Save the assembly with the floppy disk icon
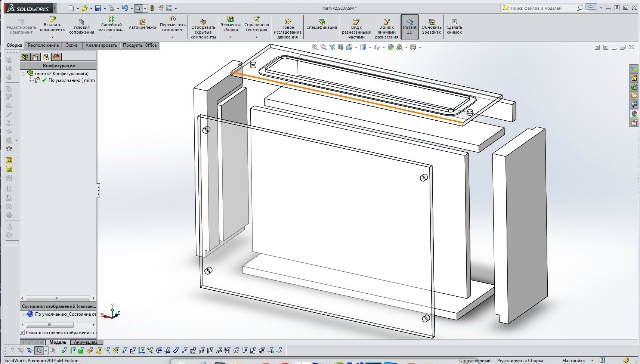640x364 pixels. (98, 8)
